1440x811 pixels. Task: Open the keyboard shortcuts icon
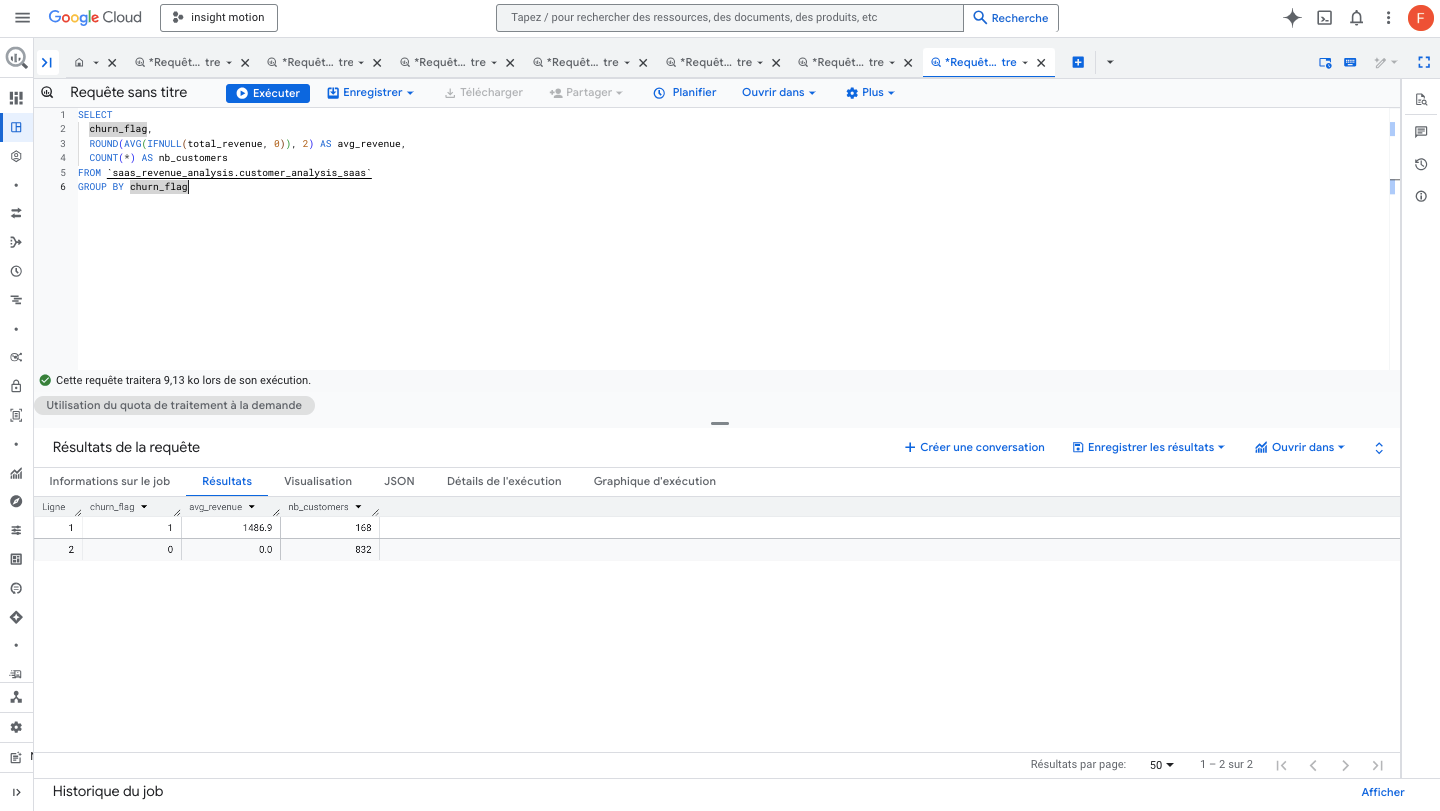[1349, 62]
